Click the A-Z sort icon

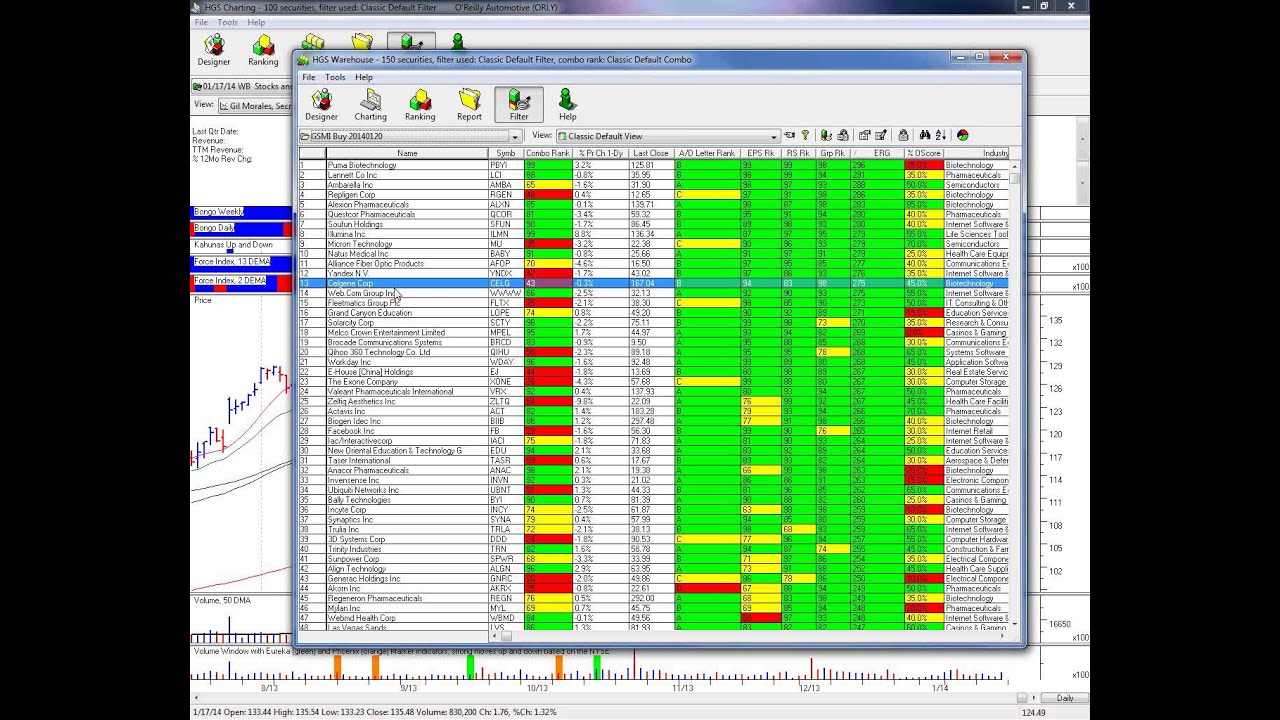(941, 136)
